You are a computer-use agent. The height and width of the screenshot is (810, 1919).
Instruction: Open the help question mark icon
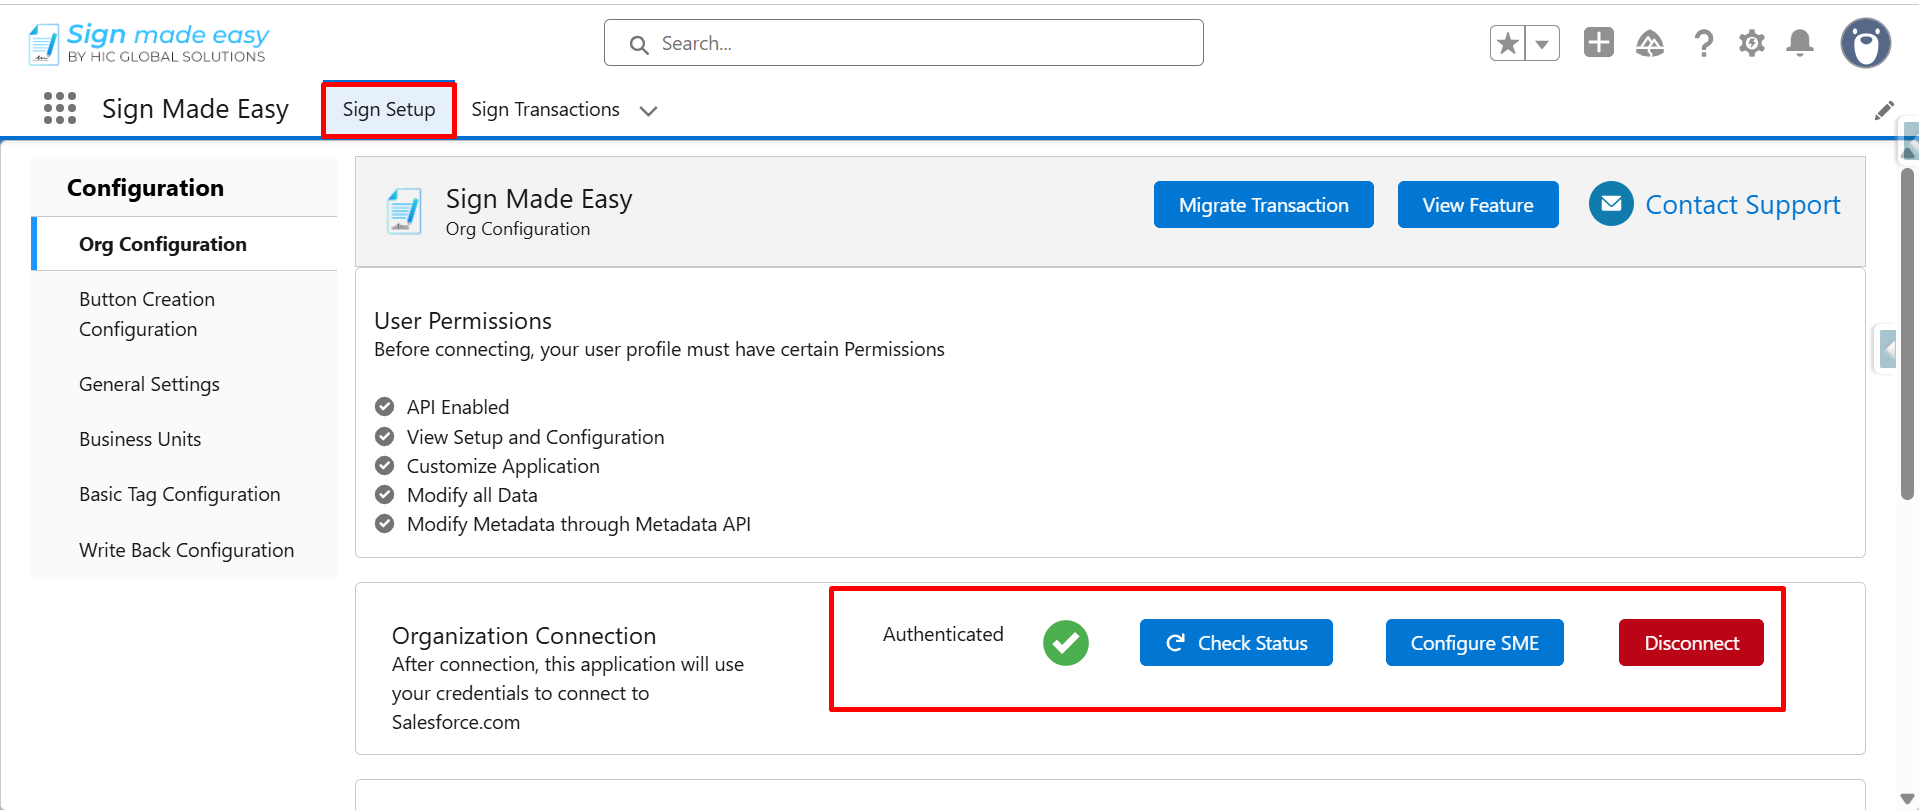[1703, 43]
